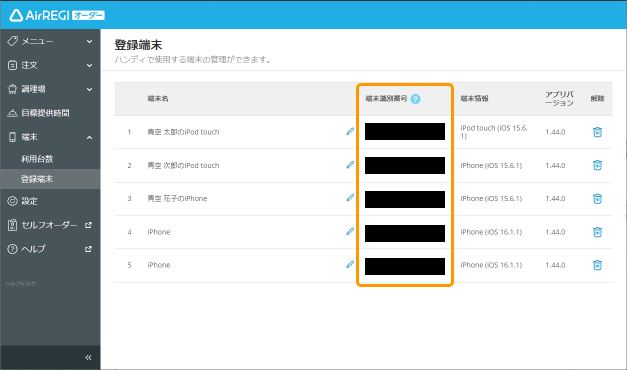The image size is (627, 370).
Task: Expand the 注文 chevron arrow
Action: [90, 65]
